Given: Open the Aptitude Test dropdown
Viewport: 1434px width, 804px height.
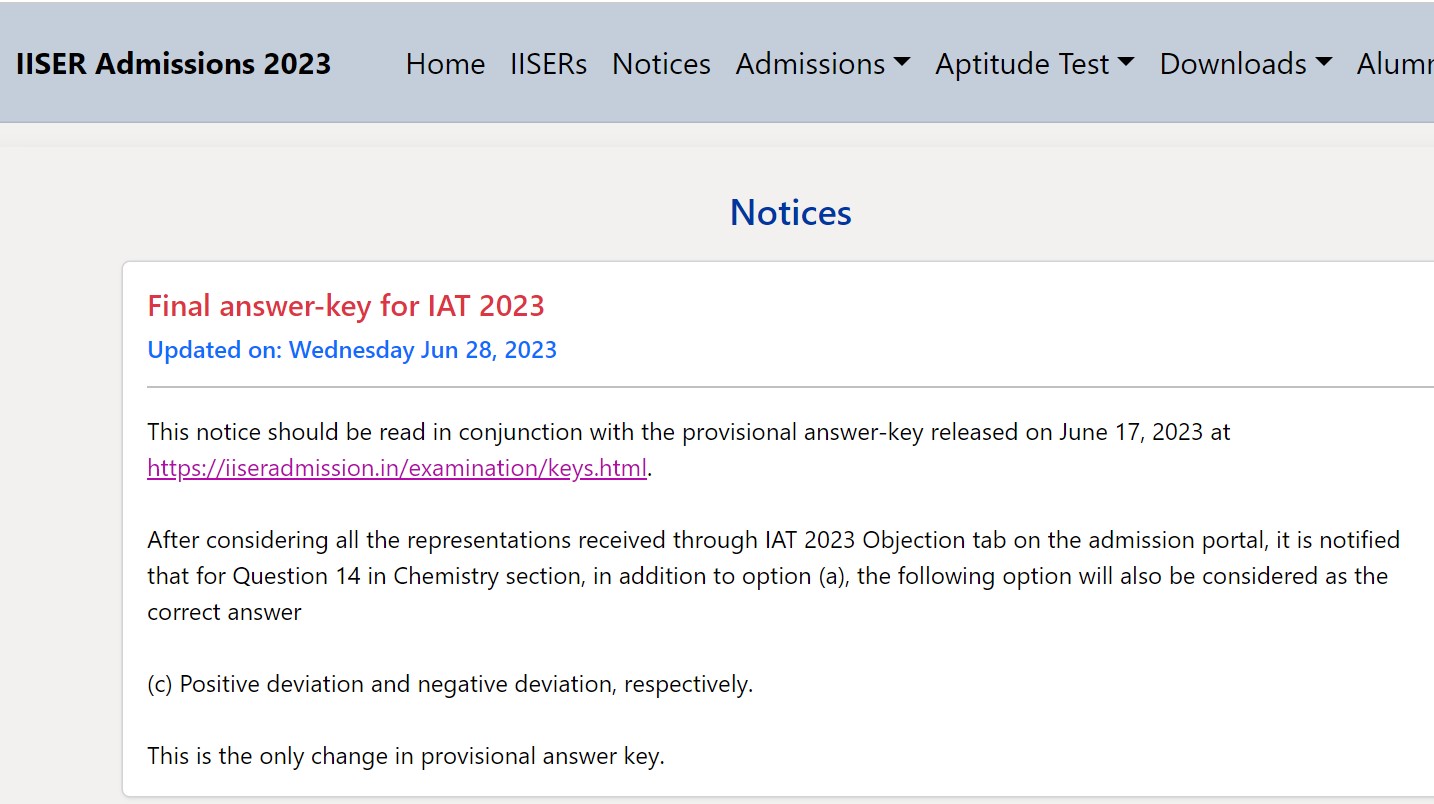Looking at the screenshot, I should (x=1034, y=64).
